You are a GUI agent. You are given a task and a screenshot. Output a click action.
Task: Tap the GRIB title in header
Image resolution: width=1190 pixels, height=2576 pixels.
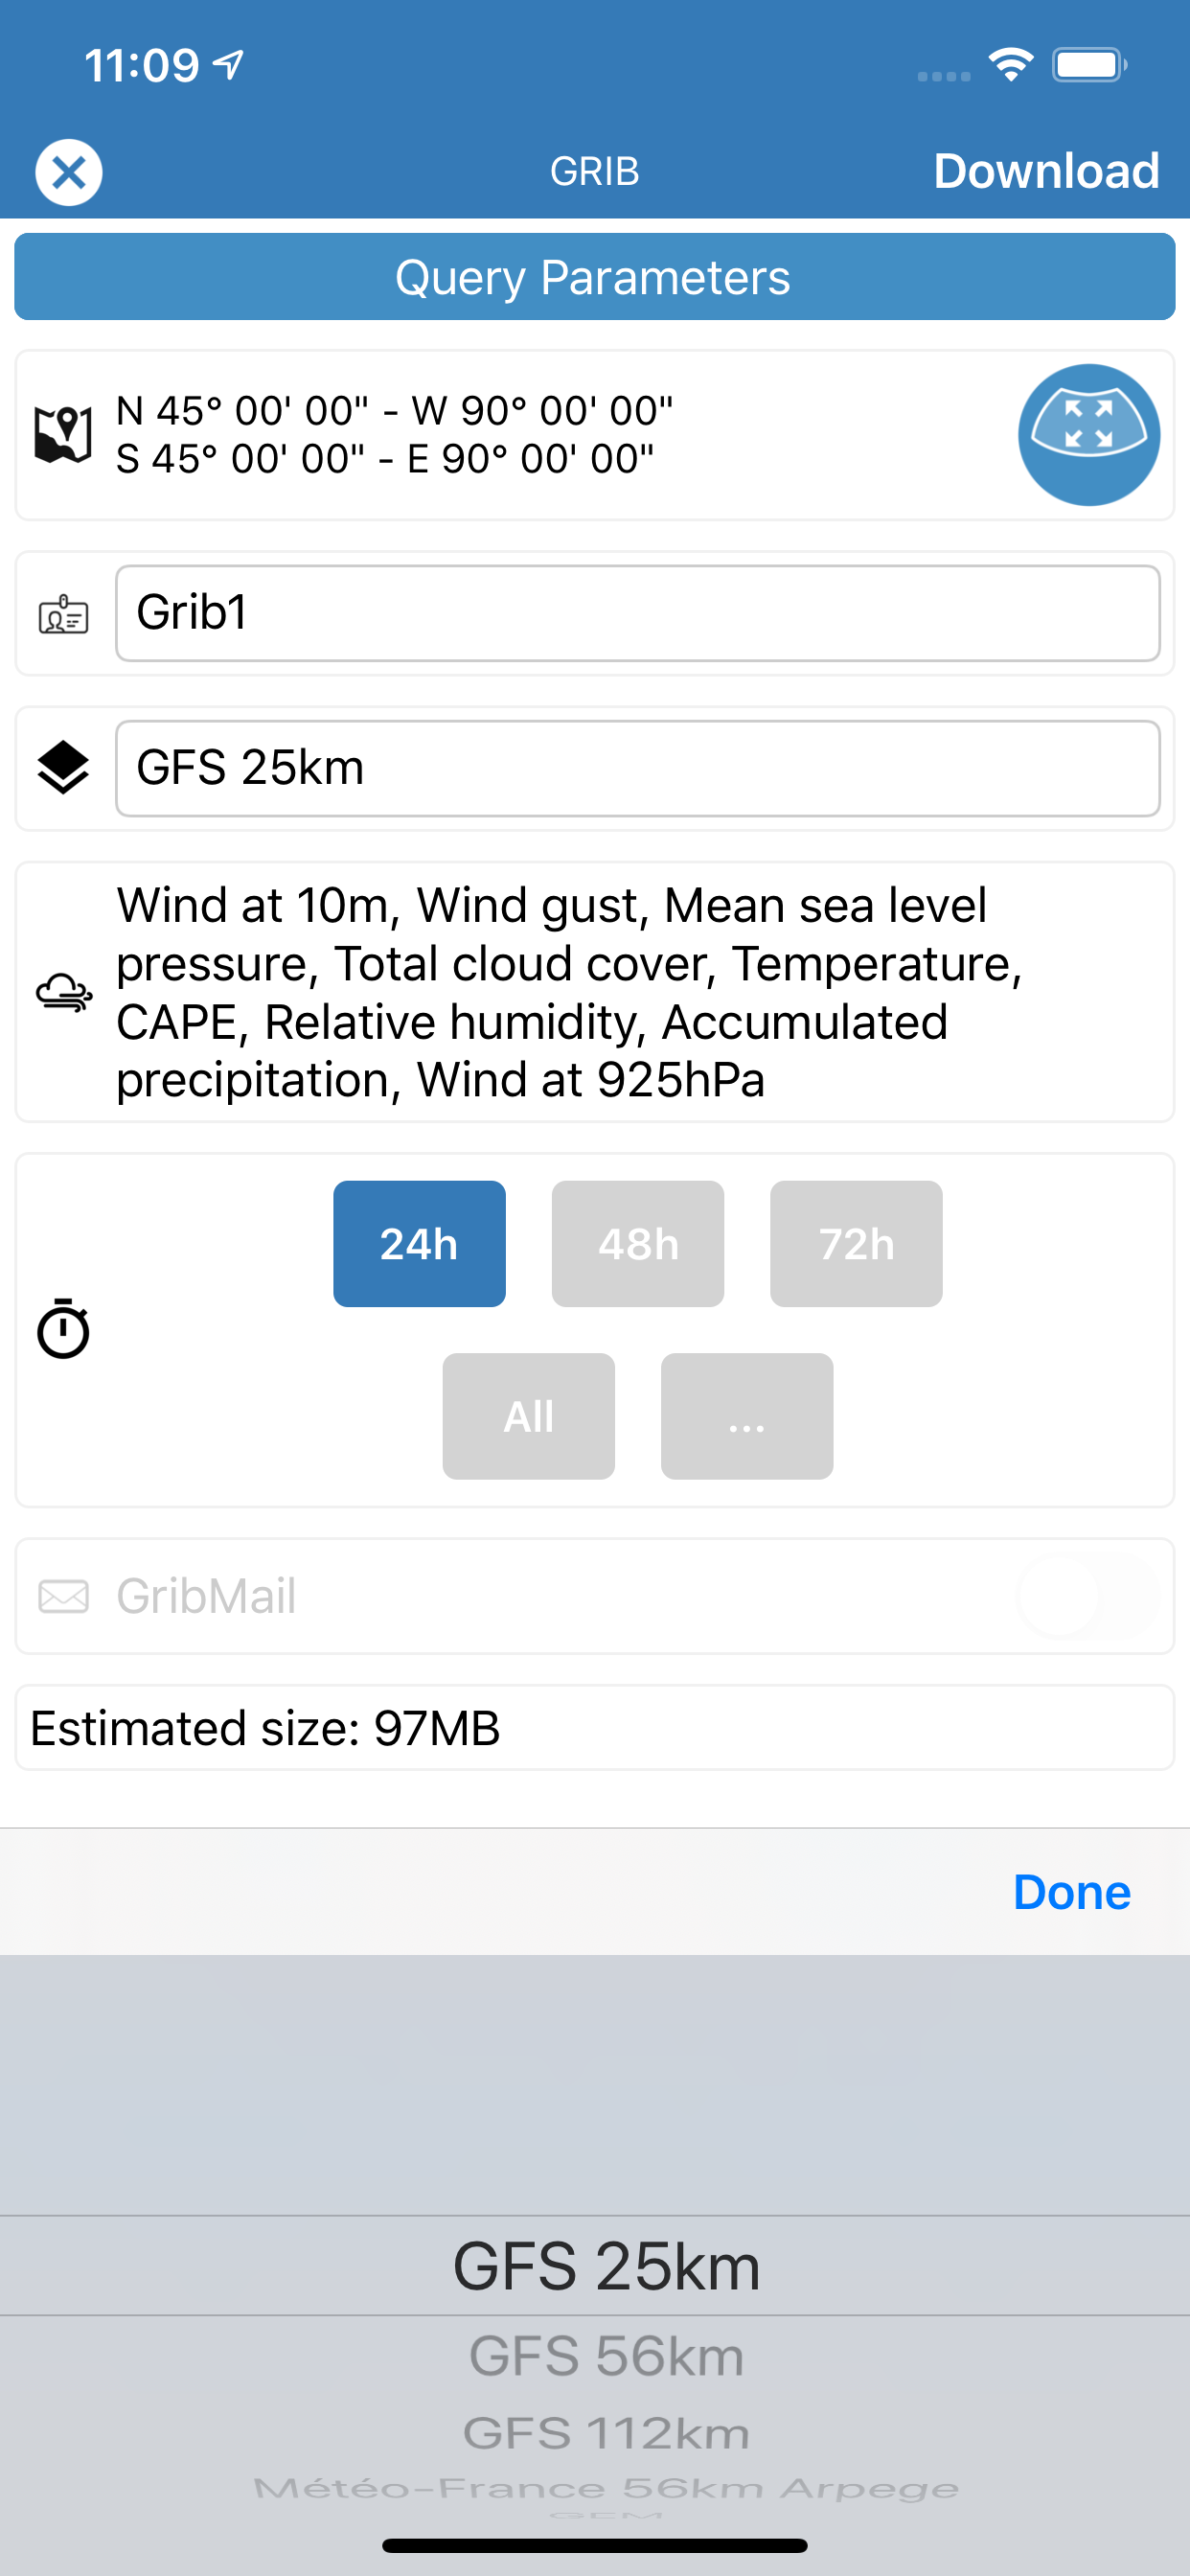pyautogui.click(x=594, y=170)
